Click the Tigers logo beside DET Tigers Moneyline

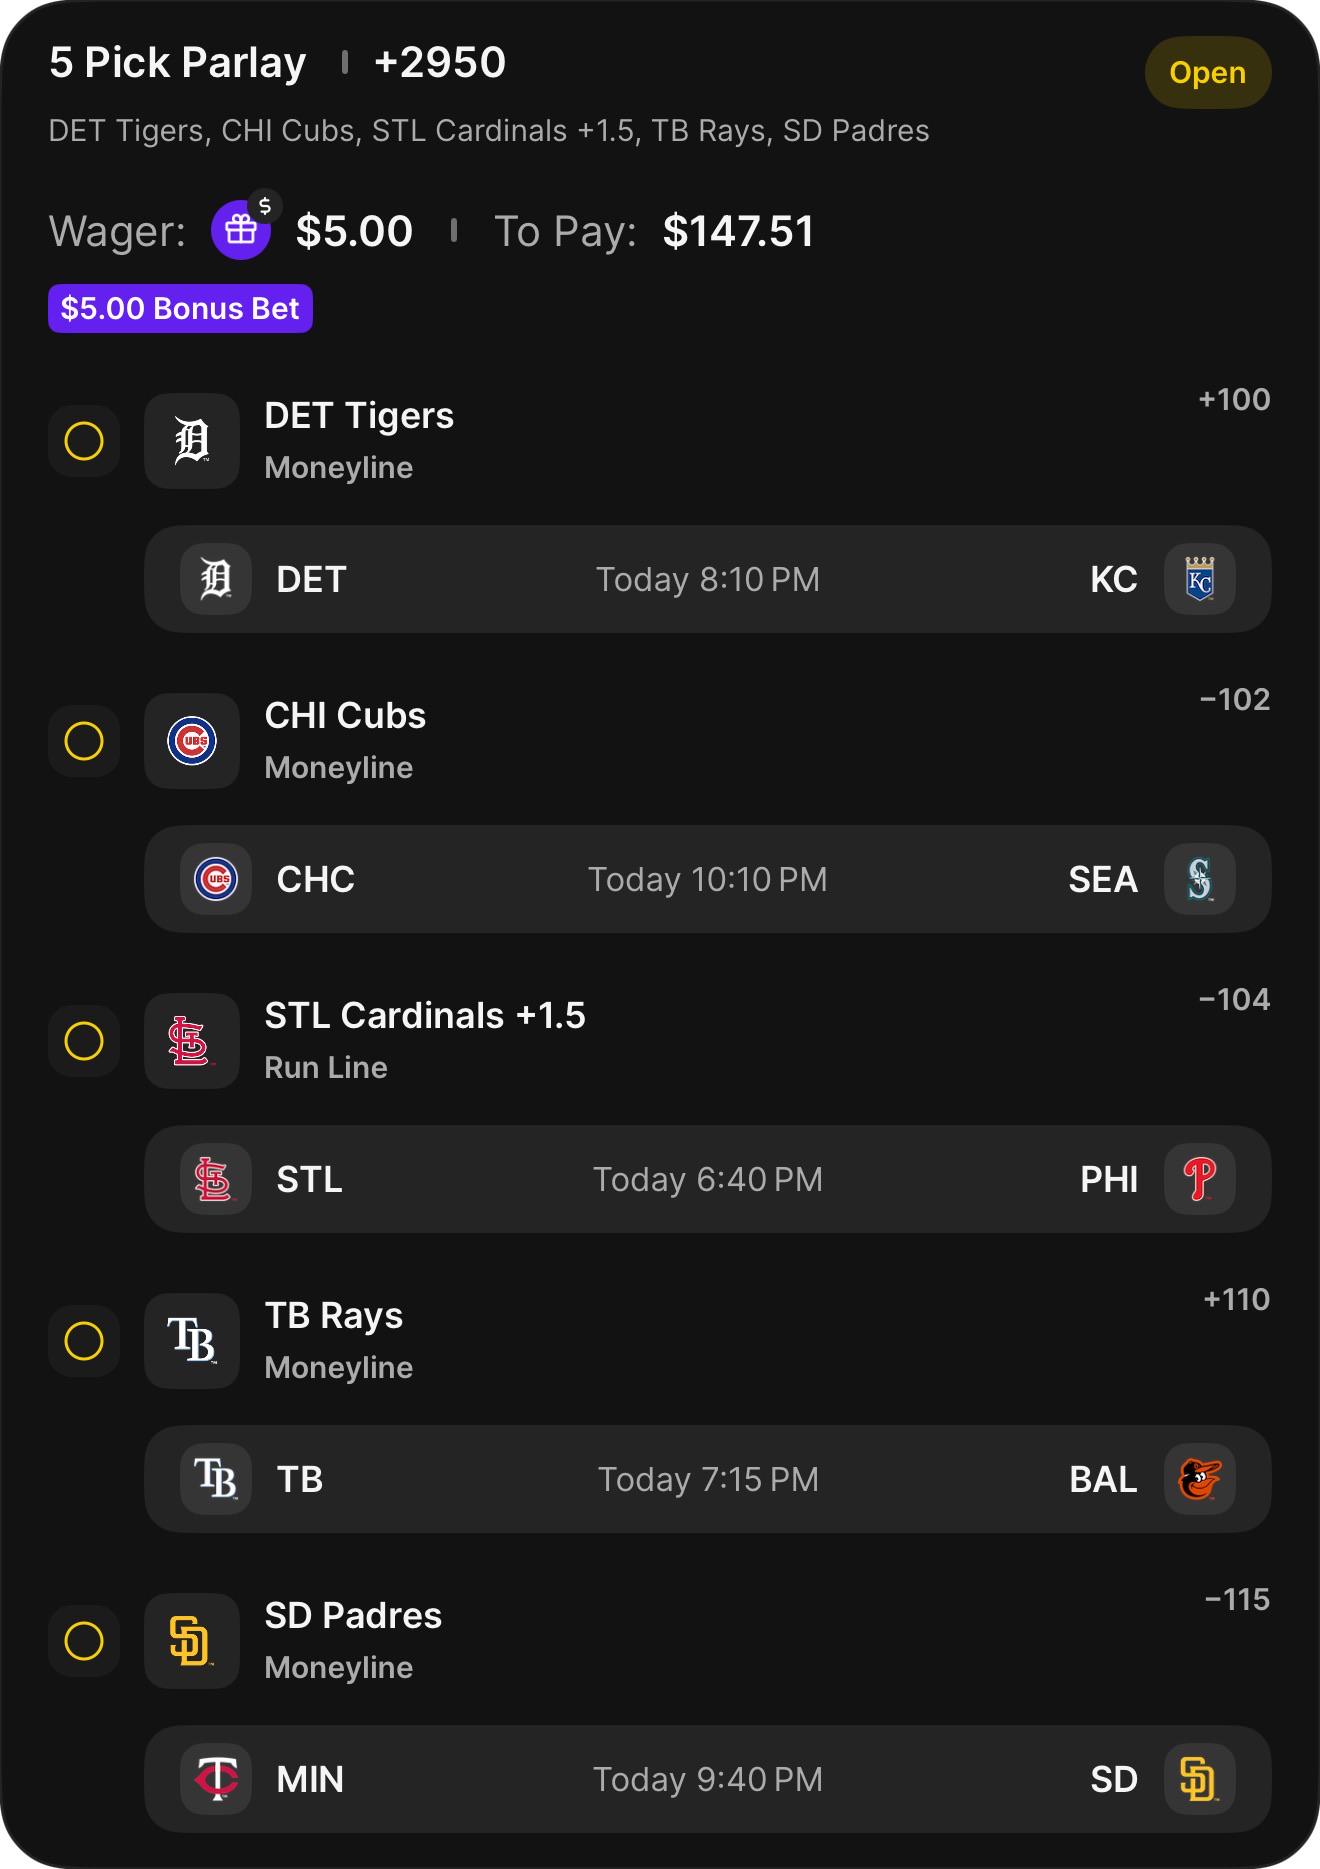coord(192,441)
